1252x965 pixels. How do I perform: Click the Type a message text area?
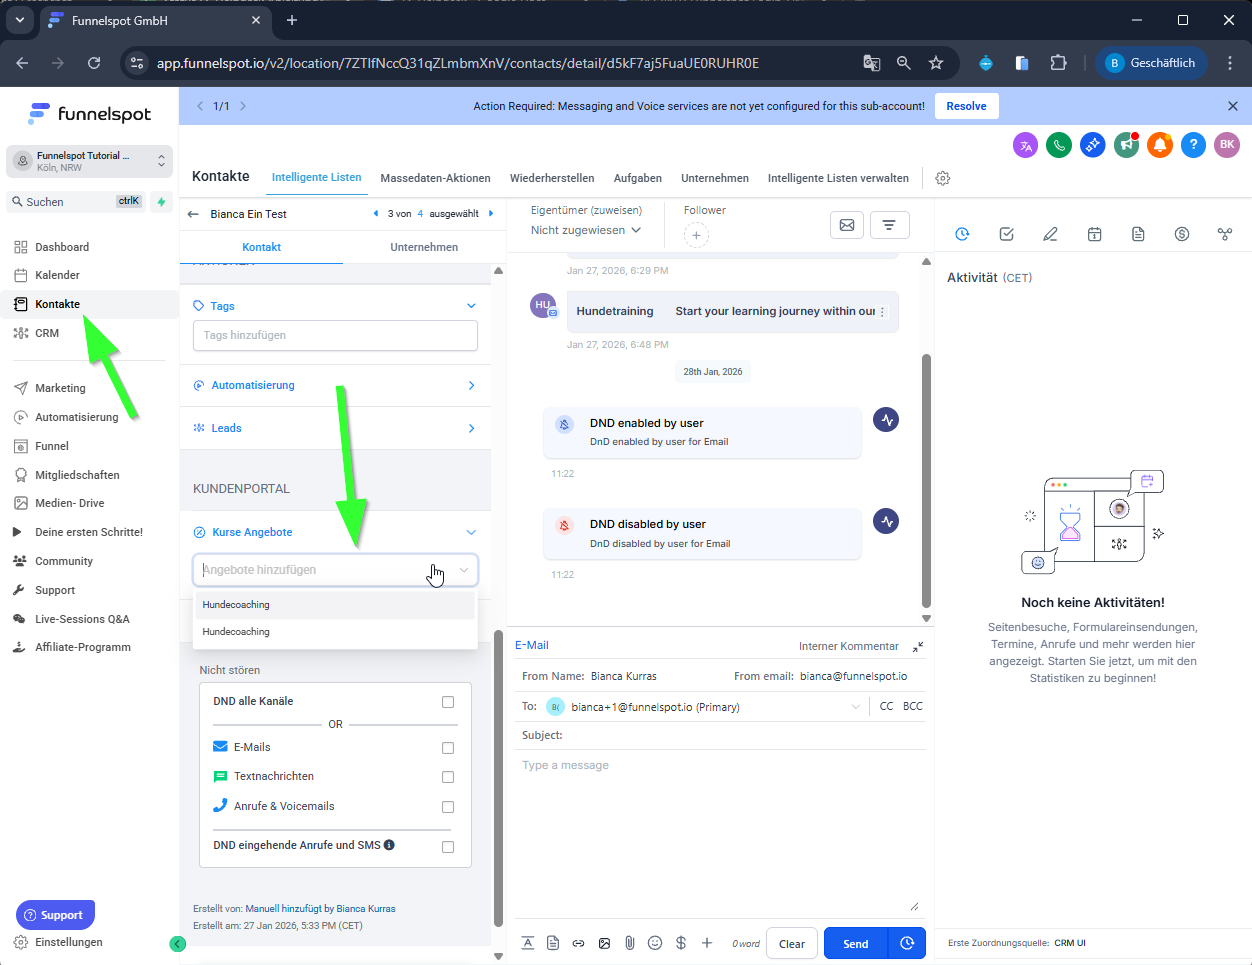720,835
